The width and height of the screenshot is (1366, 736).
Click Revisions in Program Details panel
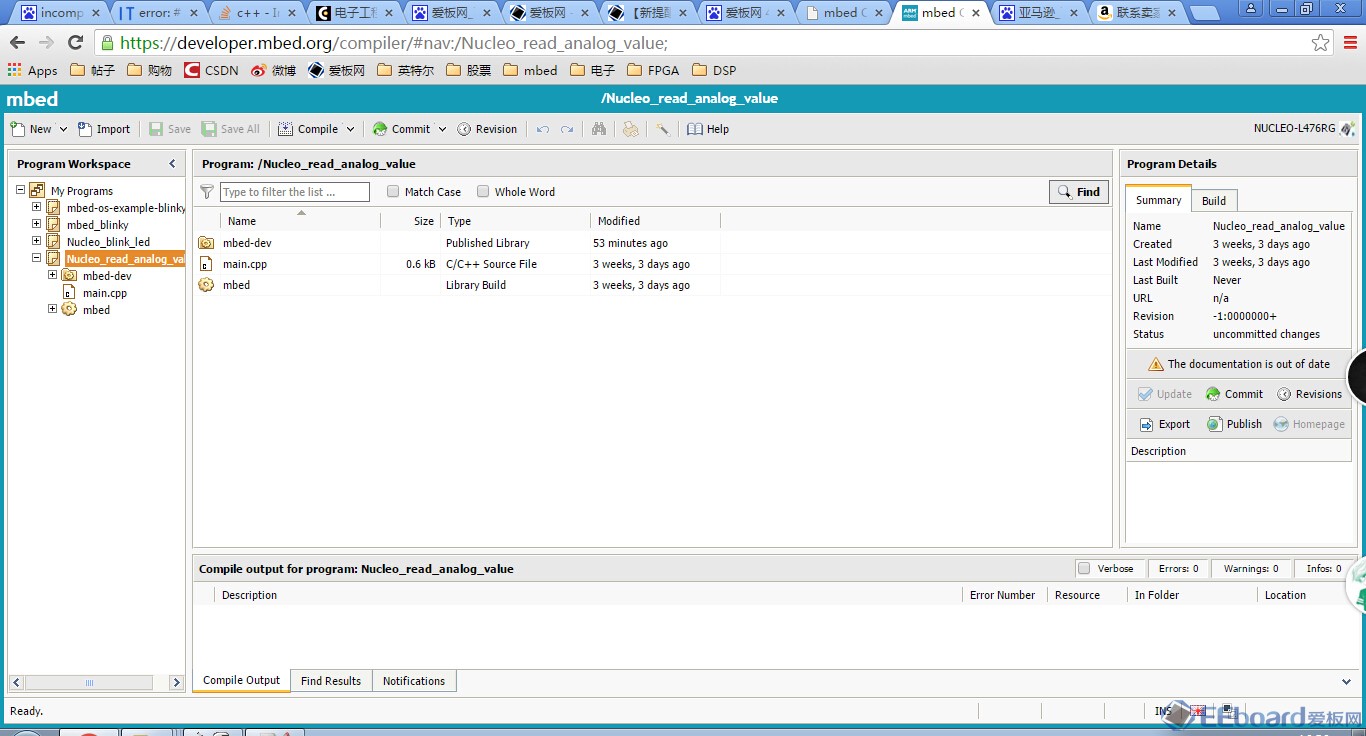pyautogui.click(x=1309, y=394)
